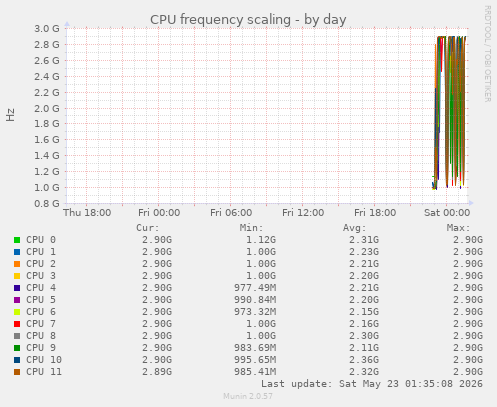Click CPU 10 average value 2.36G
This screenshot has width=497, height=407.
(x=364, y=360)
